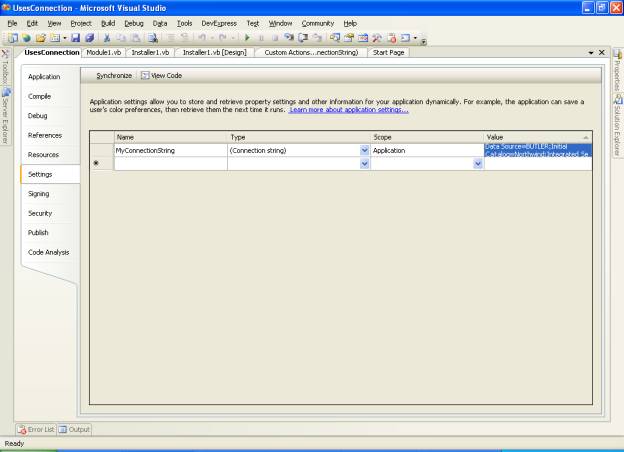Open Properties Window via toolbar icon
624x452 pixels.
tap(349, 38)
